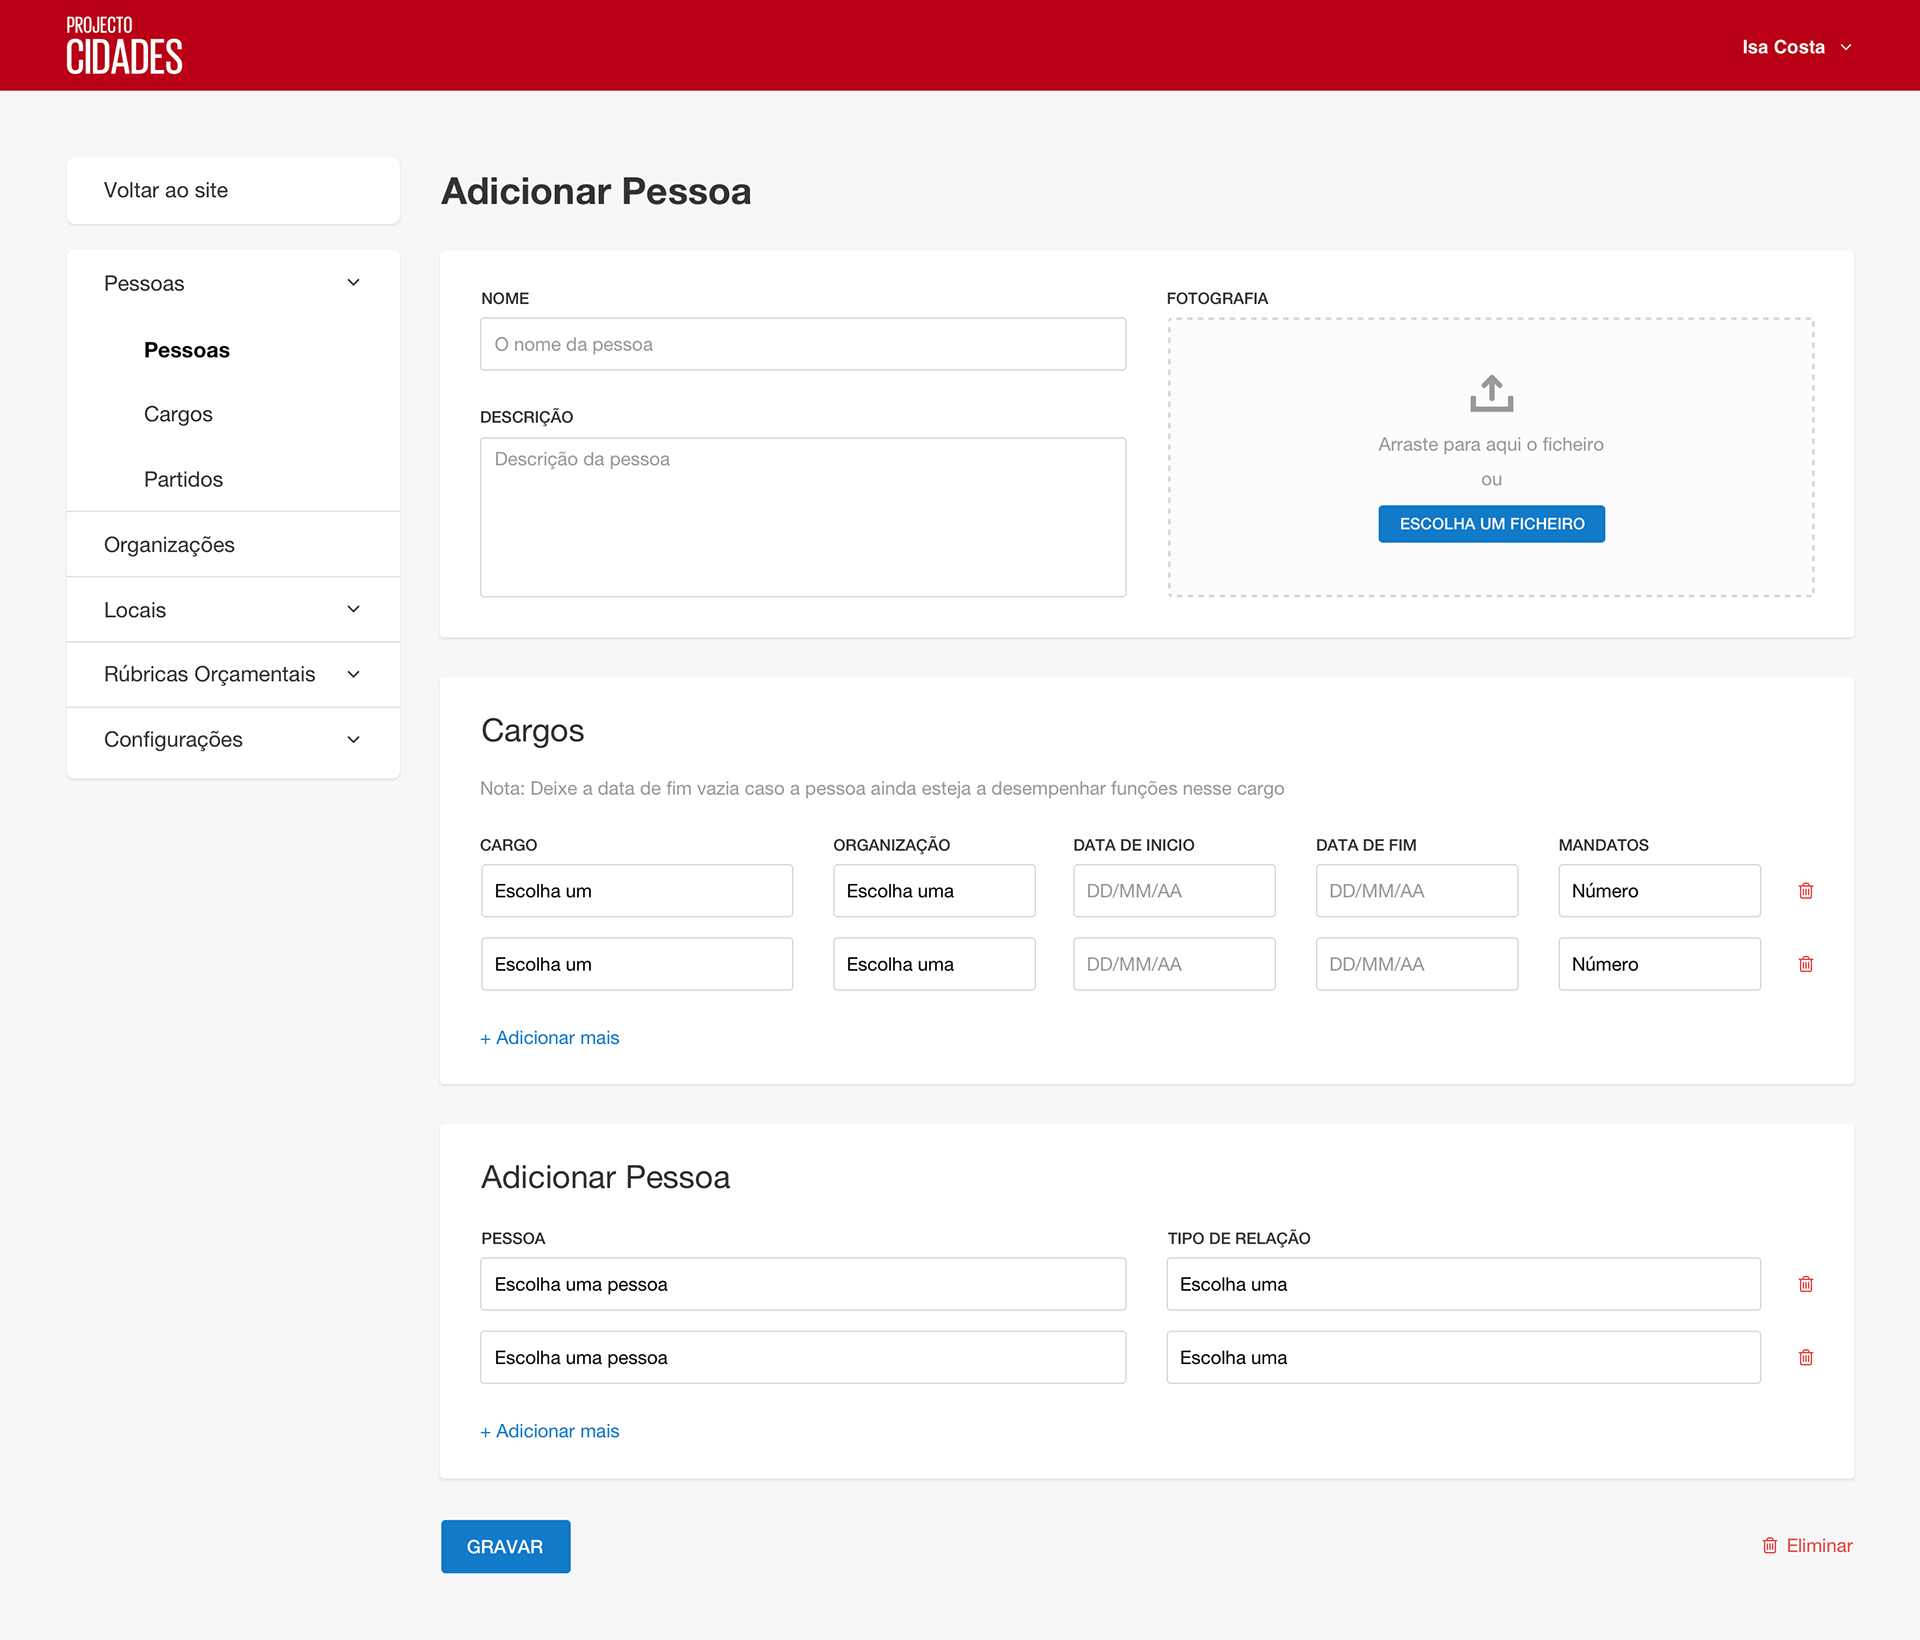Collapse the Pessoas sidebar section
1920x1640 pixels.
(353, 283)
